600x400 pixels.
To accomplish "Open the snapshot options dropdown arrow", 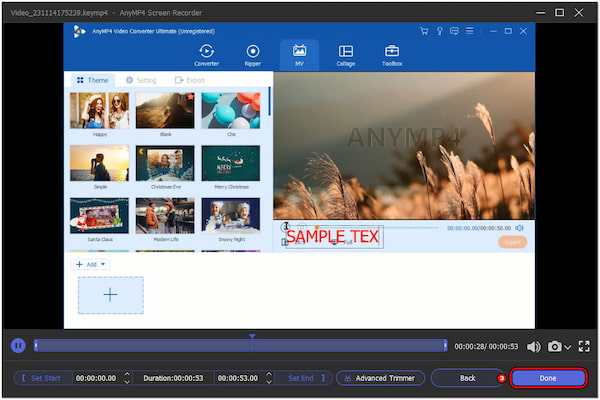I will click(x=568, y=347).
